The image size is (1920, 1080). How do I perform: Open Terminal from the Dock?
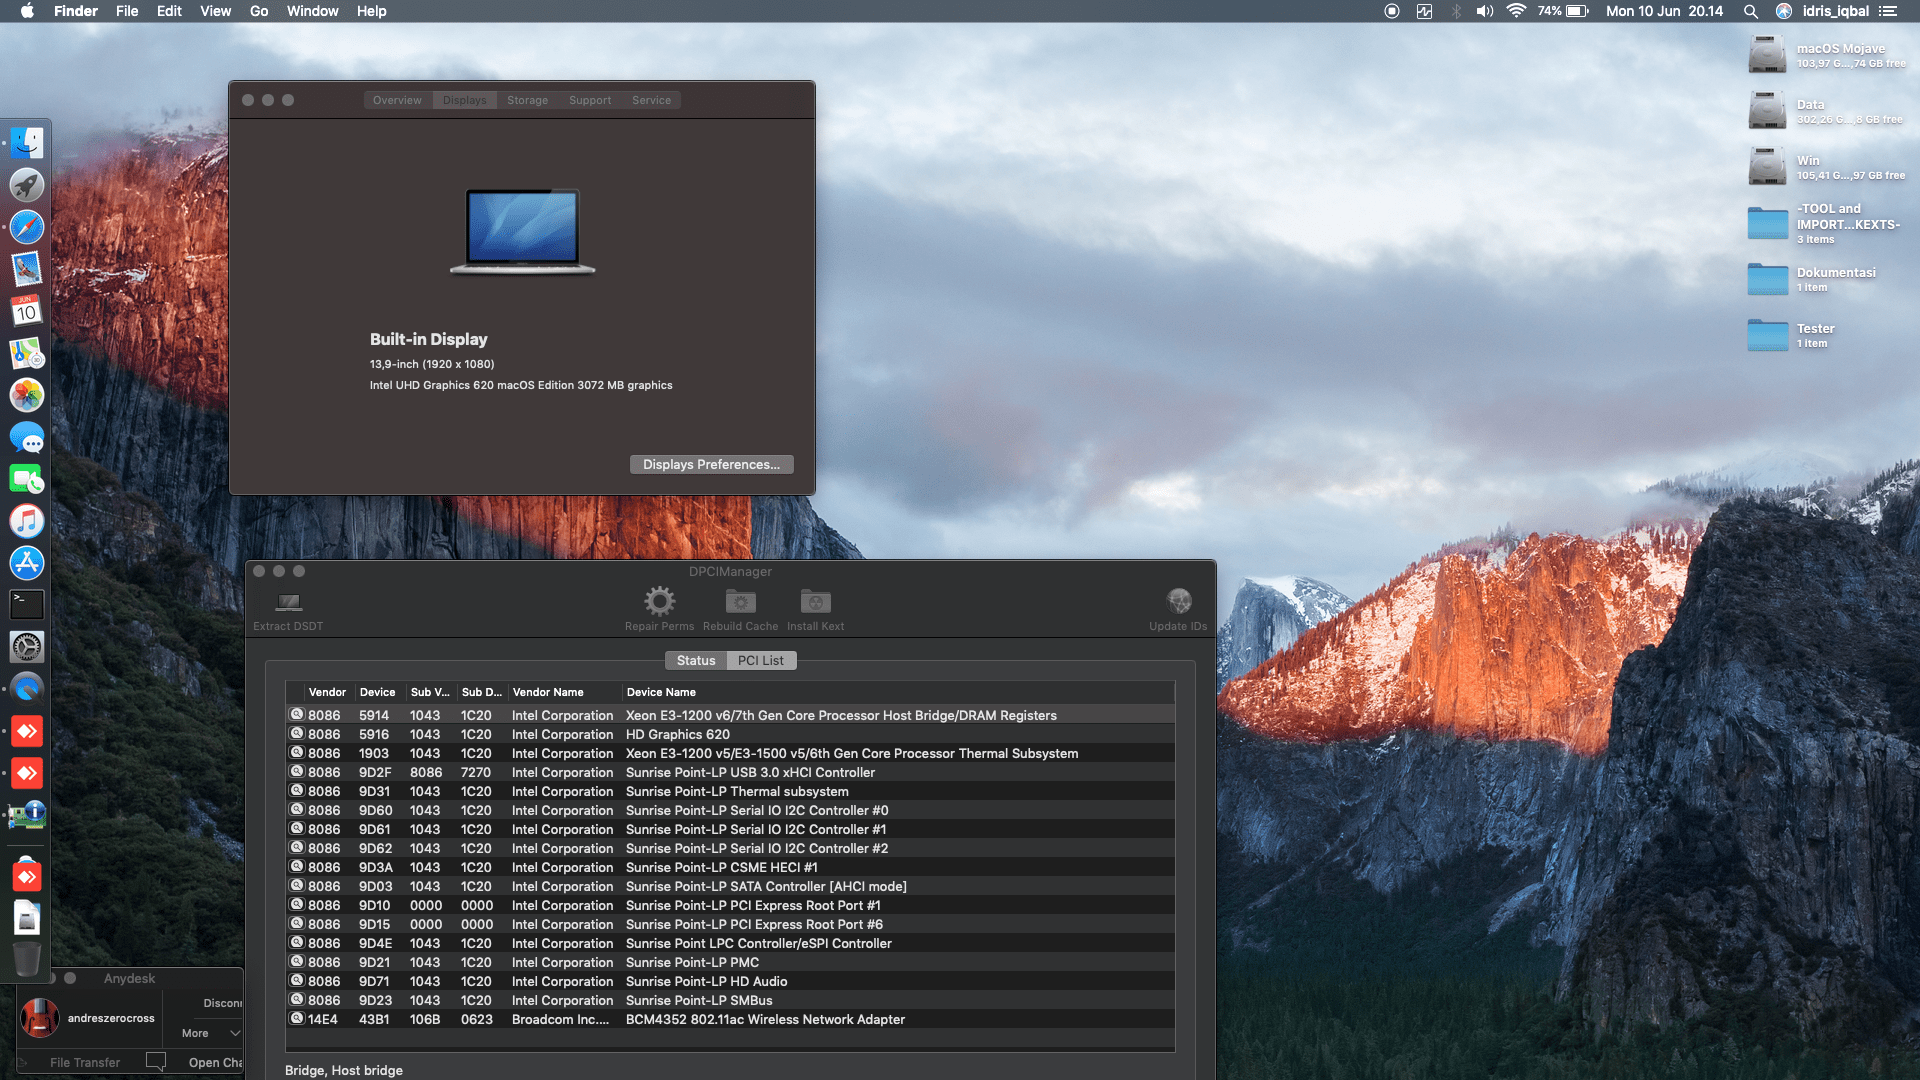27,604
